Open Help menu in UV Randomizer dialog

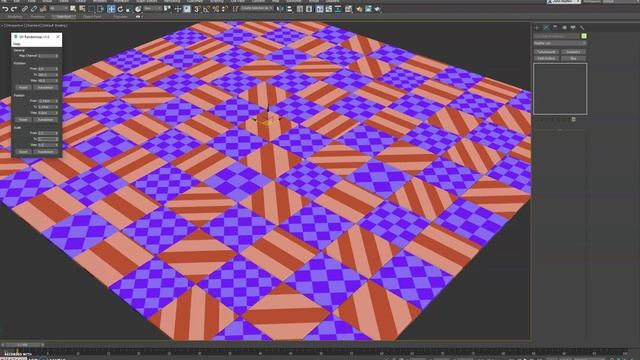click(17, 44)
